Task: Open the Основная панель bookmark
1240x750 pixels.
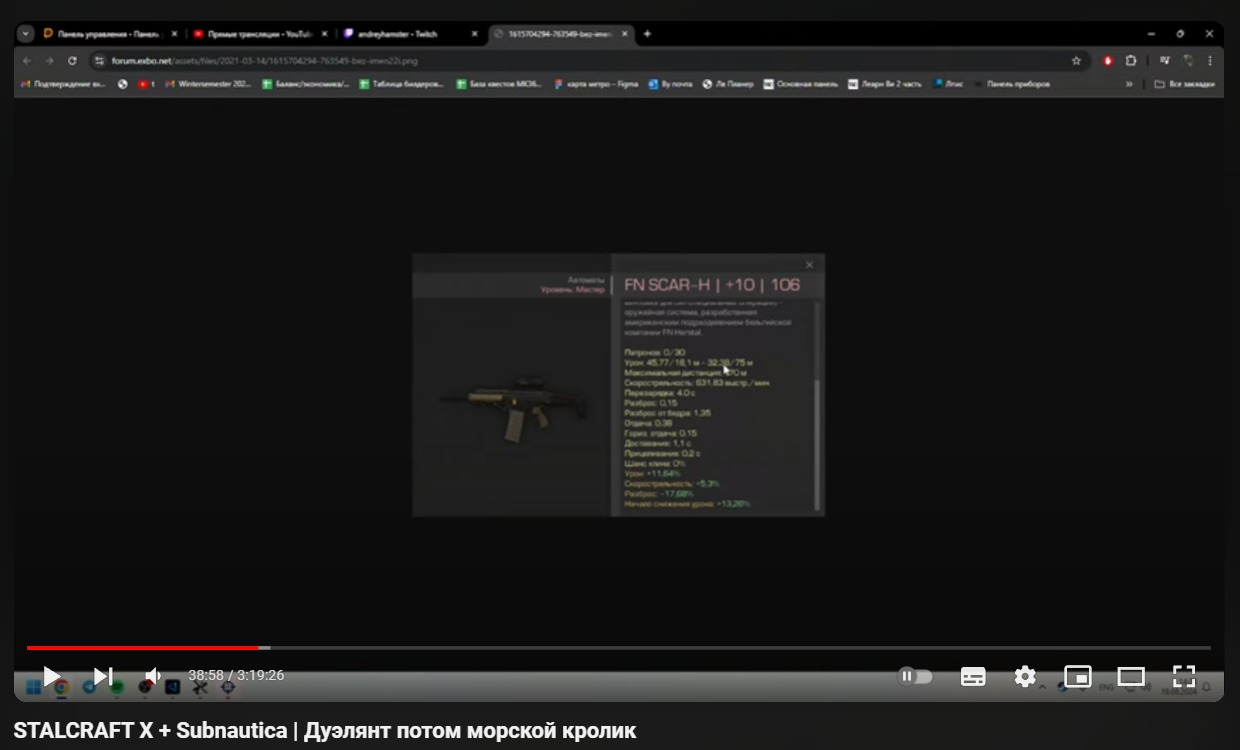Action: (x=800, y=84)
